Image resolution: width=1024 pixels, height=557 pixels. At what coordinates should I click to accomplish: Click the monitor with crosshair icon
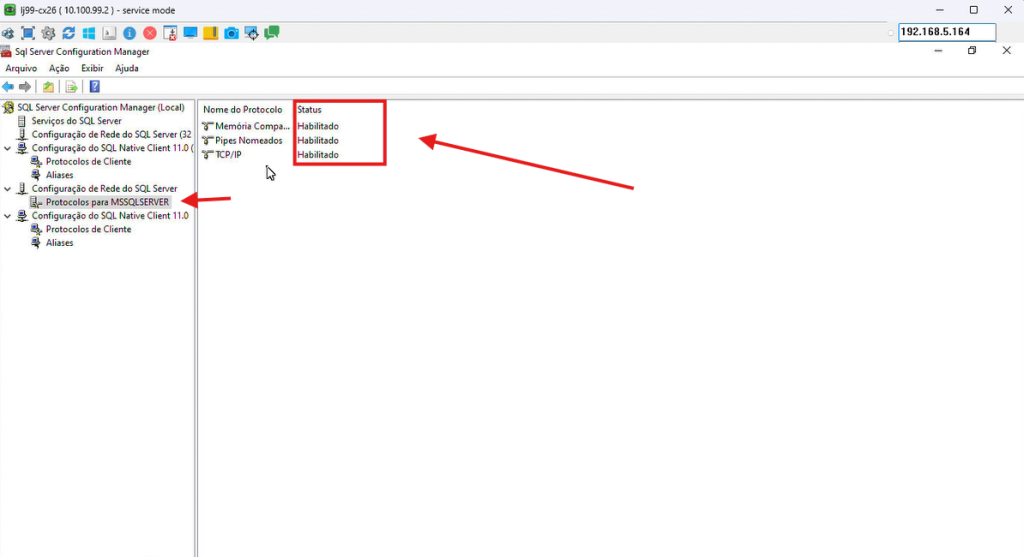(251, 33)
